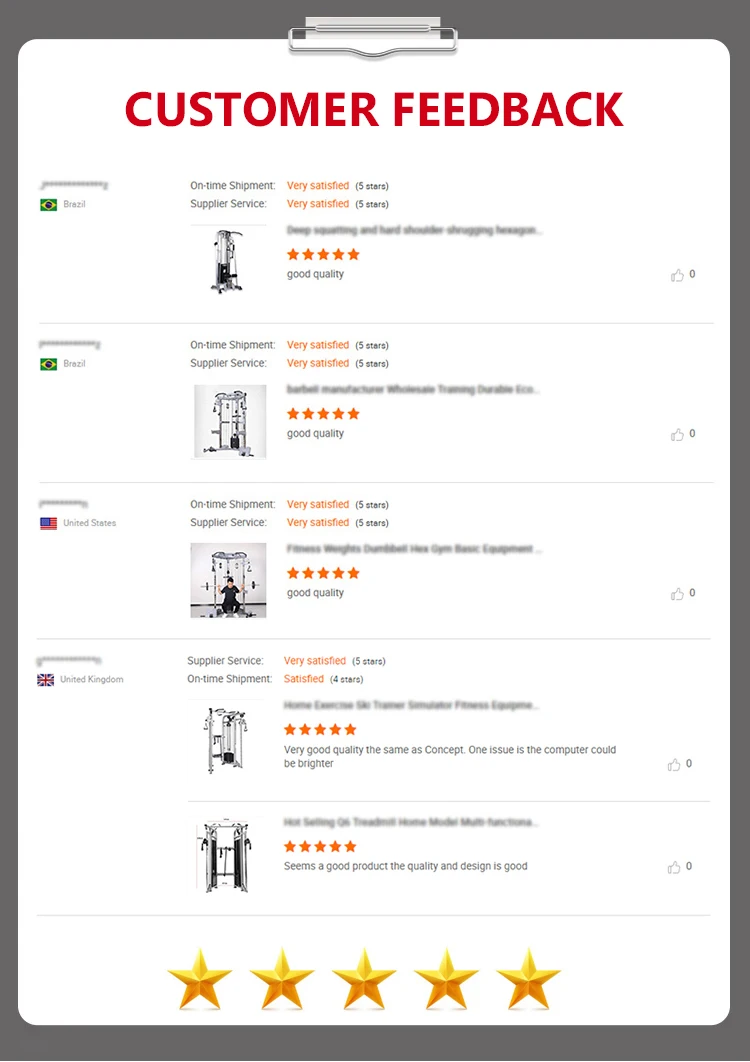750x1062 pixels.
Task: Open 'Home Exercise Ski Trainer Simulator' product link
Action: 411,706
